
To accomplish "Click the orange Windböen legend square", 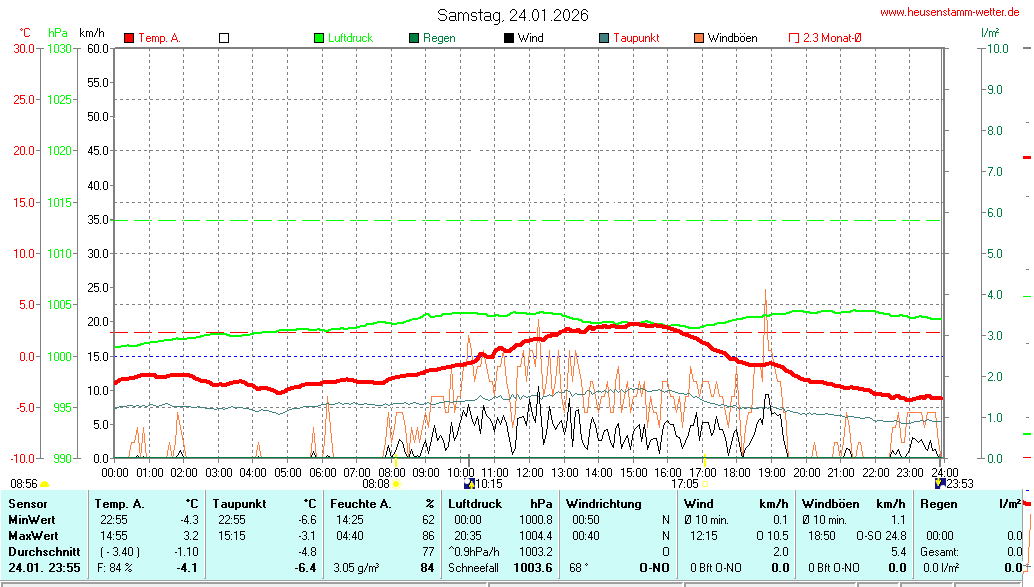I will [698, 38].
